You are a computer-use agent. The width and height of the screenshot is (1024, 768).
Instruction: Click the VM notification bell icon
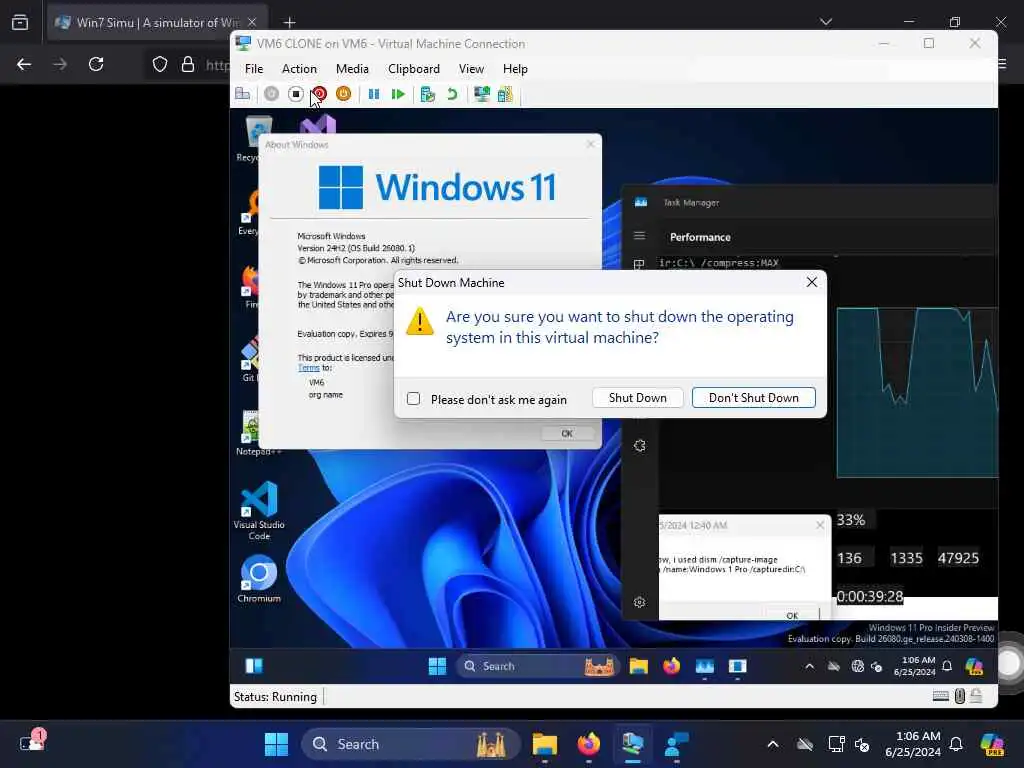(x=947, y=666)
